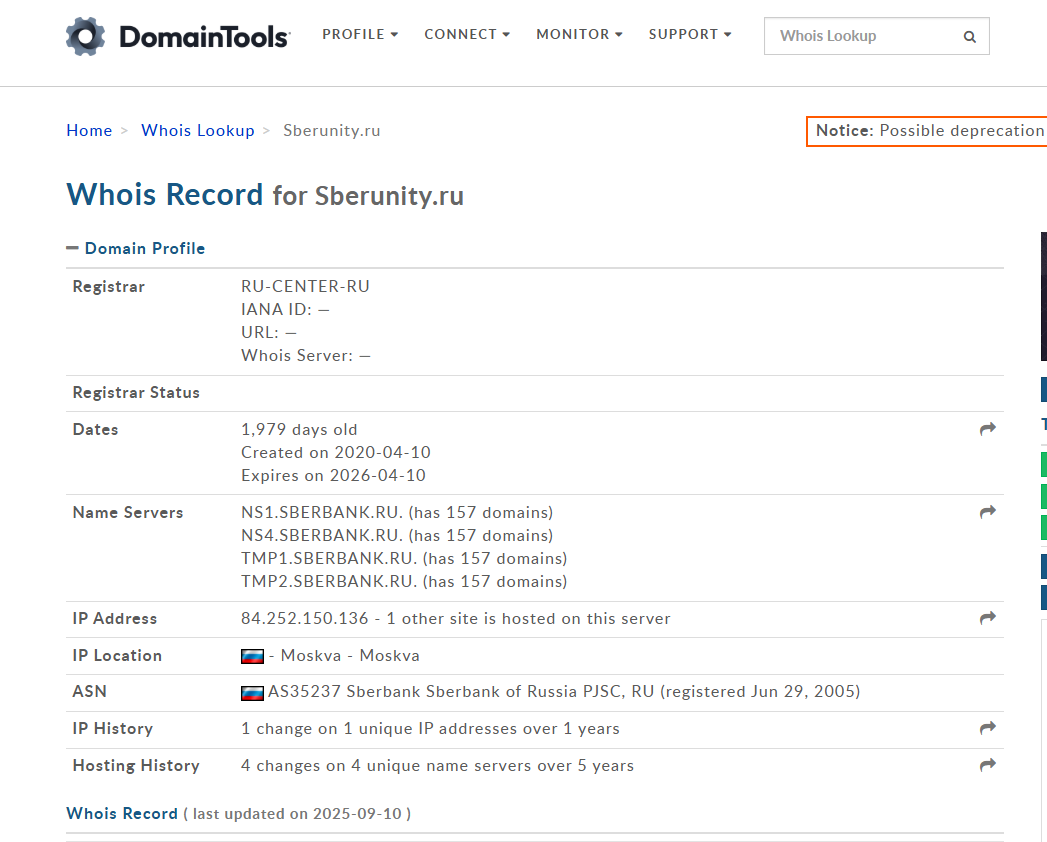Click the share arrow in Hosting History row
This screenshot has height=842, width=1047.
coord(988,765)
